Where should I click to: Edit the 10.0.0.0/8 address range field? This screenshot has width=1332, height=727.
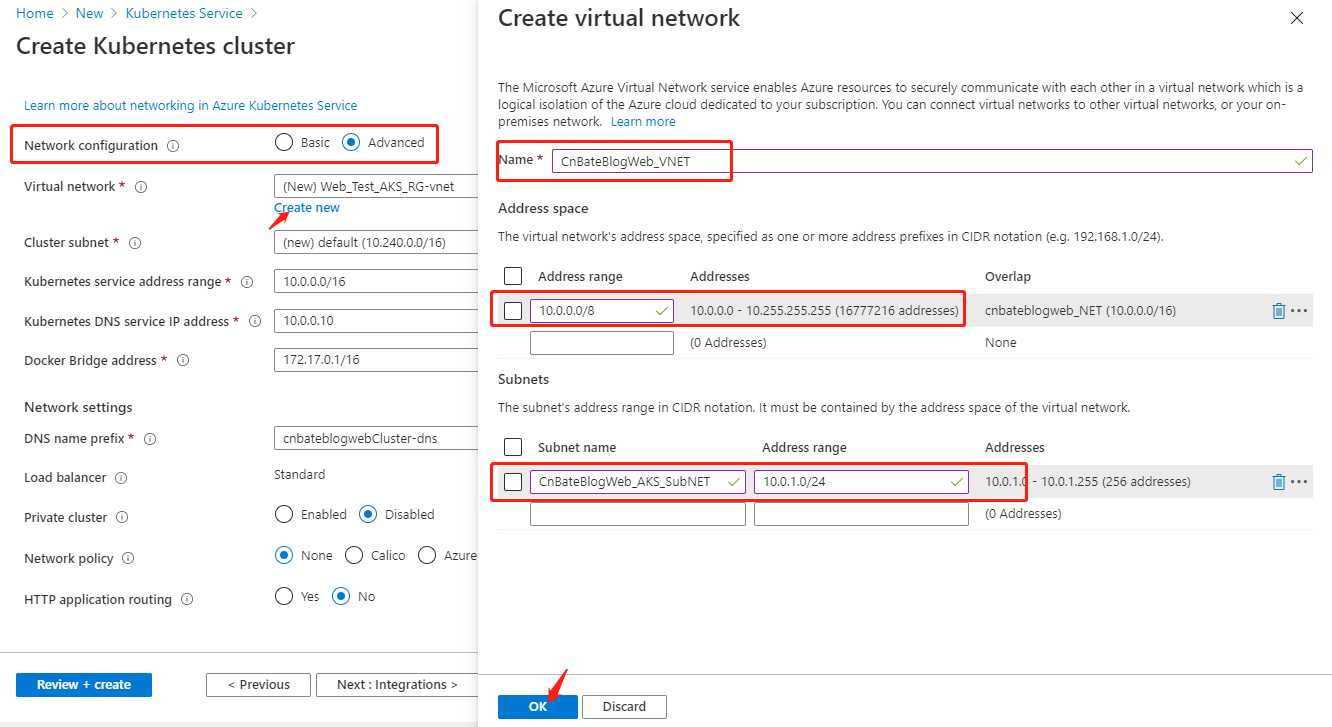[x=602, y=311]
